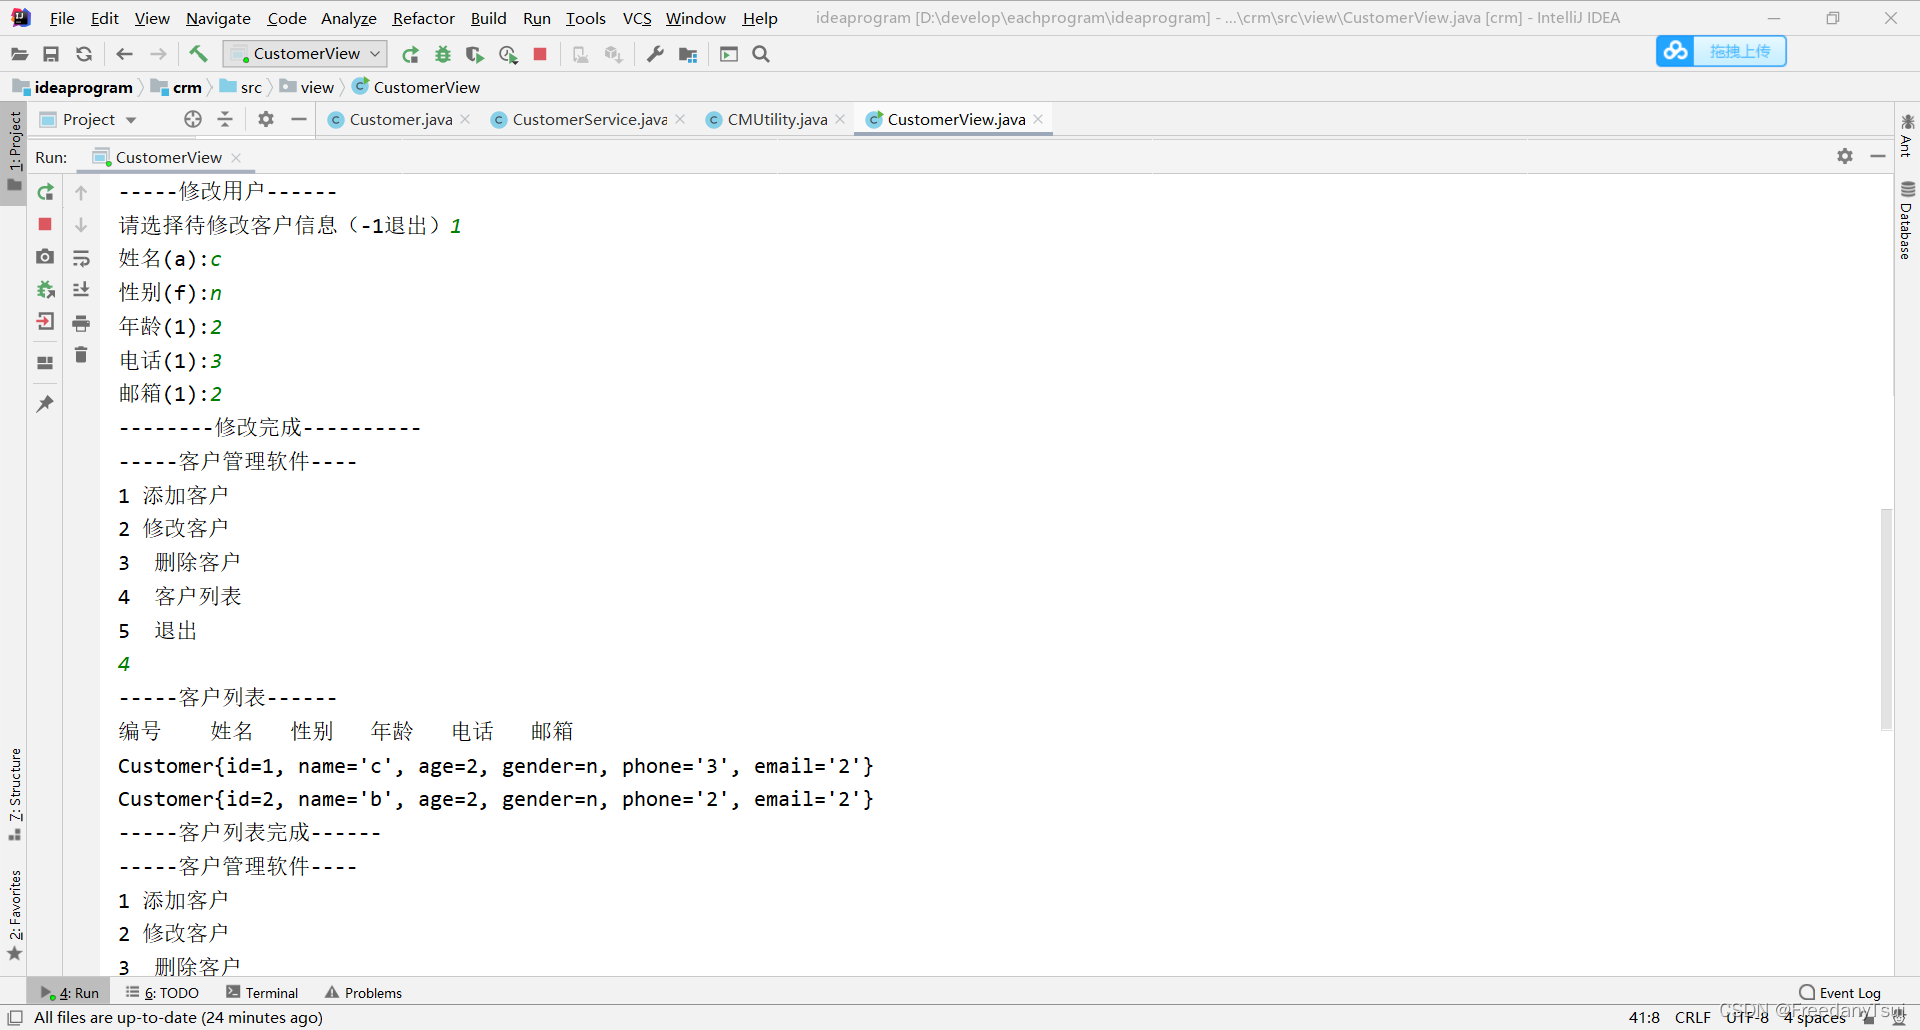Click the profiler run icon in toolbar

pos(508,54)
